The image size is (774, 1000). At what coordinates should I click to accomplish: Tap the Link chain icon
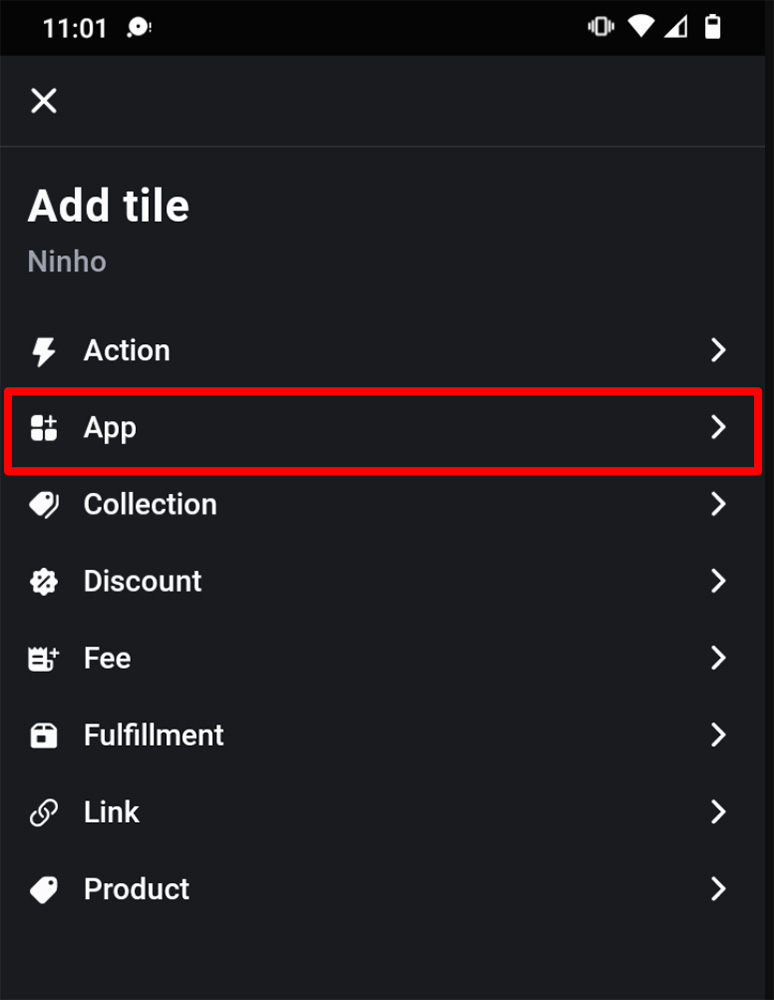43,812
